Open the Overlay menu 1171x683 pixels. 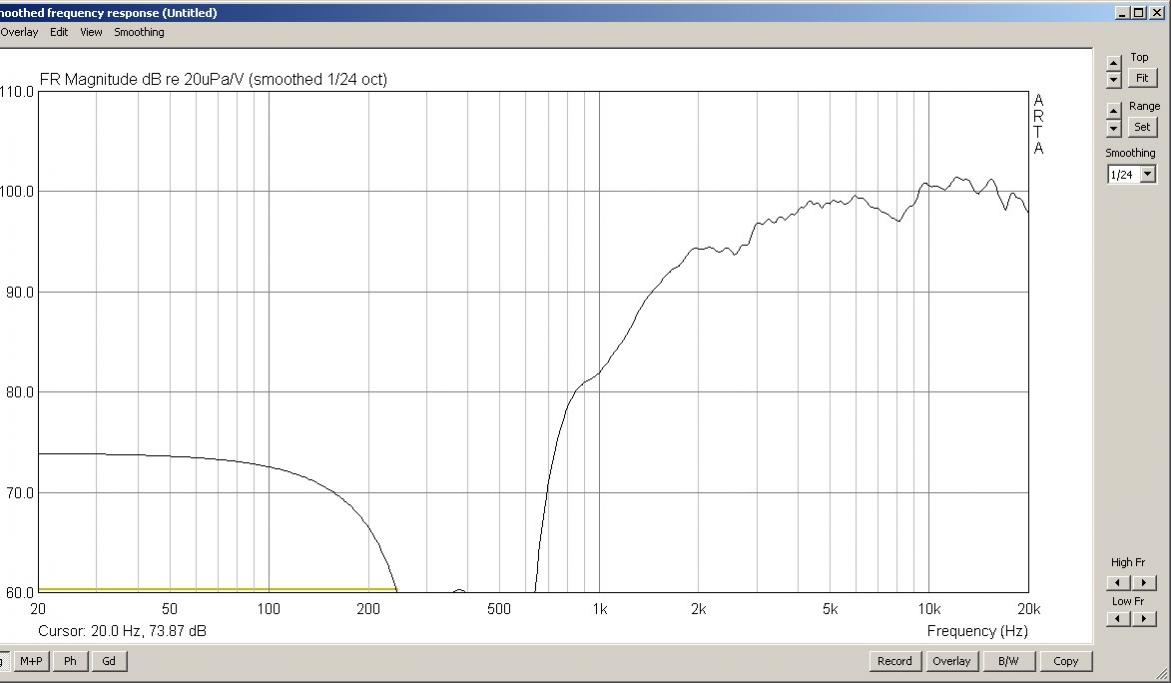19,32
